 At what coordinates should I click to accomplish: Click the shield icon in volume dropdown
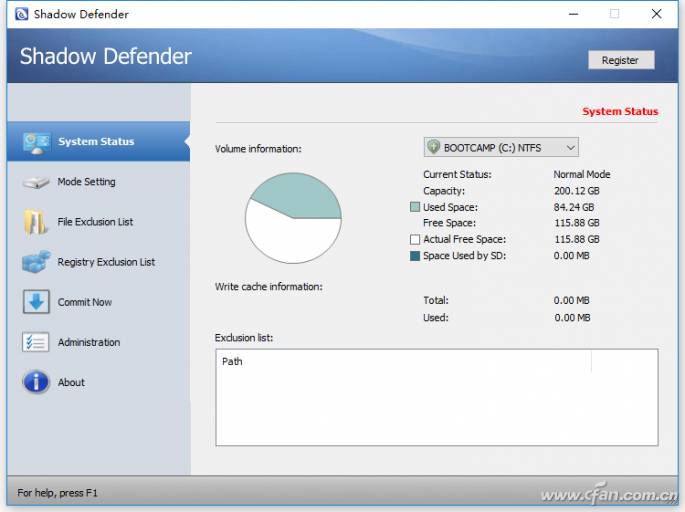pos(433,147)
